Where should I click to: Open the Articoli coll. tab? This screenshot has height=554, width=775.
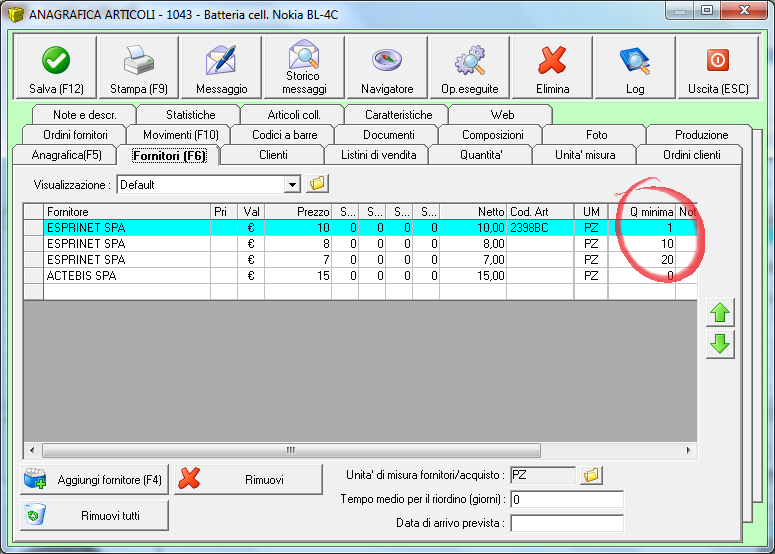(294, 115)
